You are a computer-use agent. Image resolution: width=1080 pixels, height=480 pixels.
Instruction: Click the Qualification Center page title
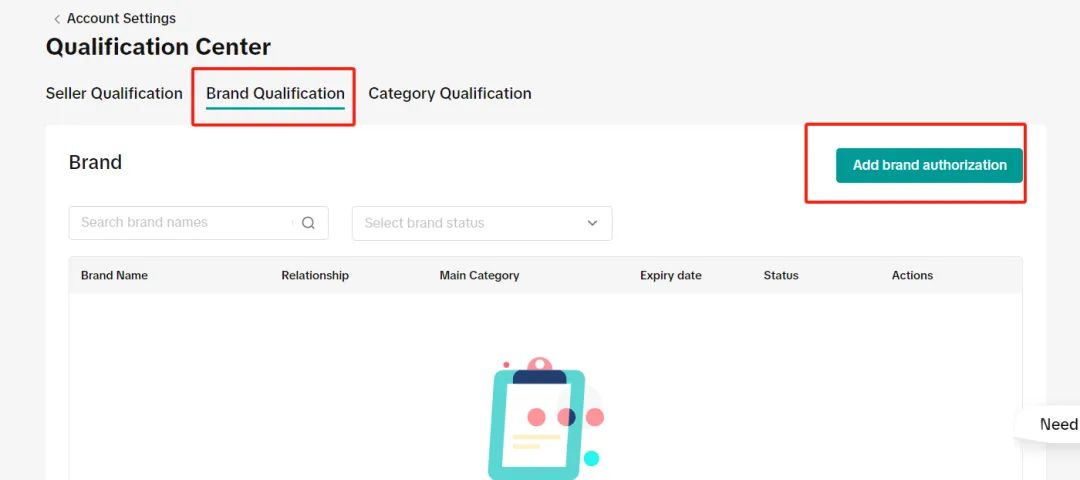click(x=158, y=47)
